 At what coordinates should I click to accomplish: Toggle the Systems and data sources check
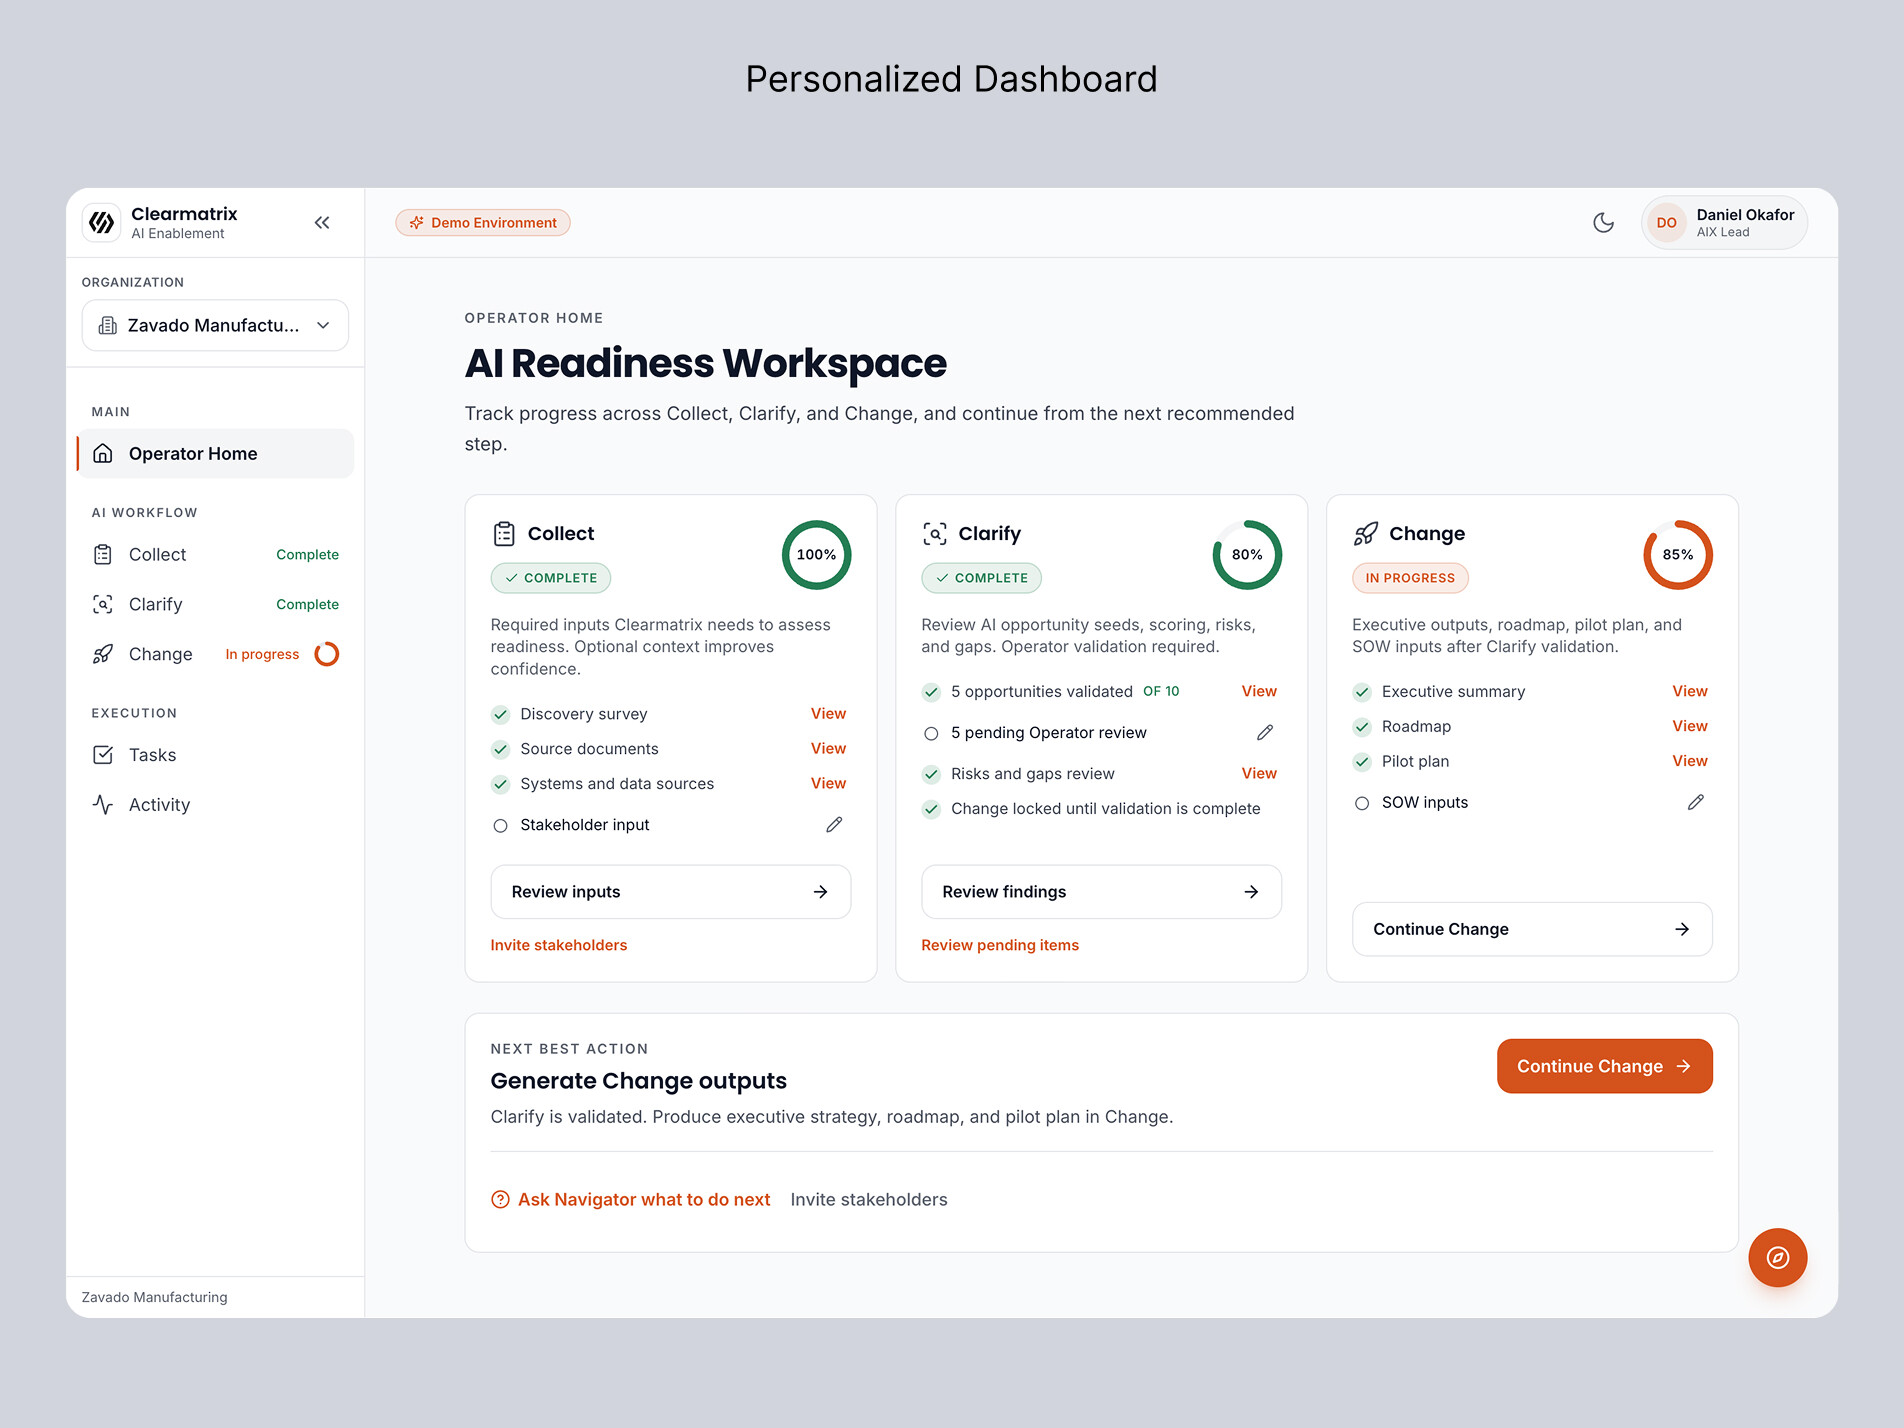pyautogui.click(x=501, y=785)
